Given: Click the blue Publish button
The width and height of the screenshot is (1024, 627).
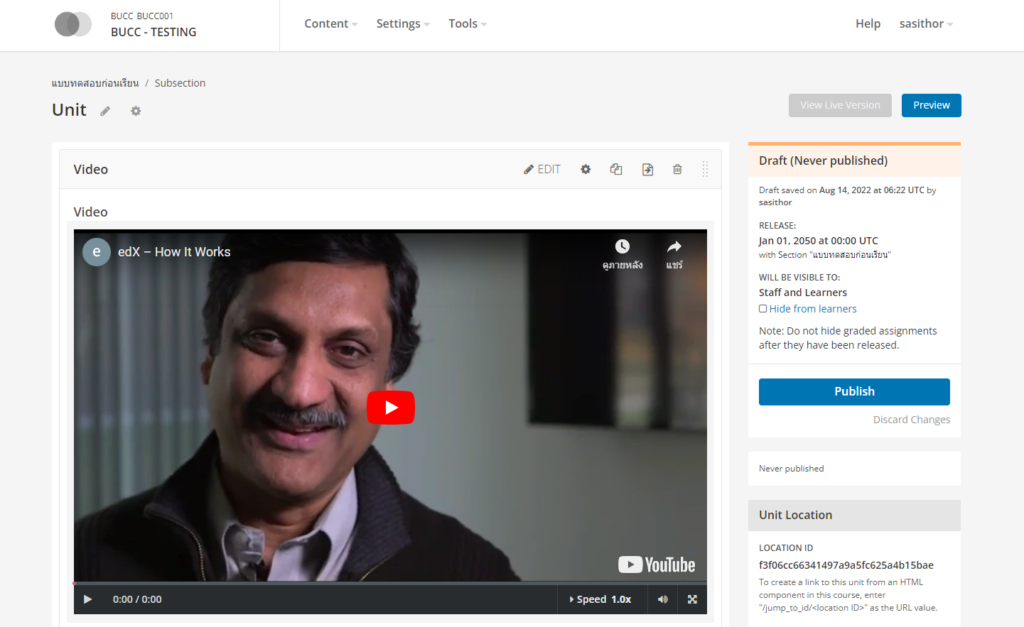Looking at the screenshot, I should 854,391.
